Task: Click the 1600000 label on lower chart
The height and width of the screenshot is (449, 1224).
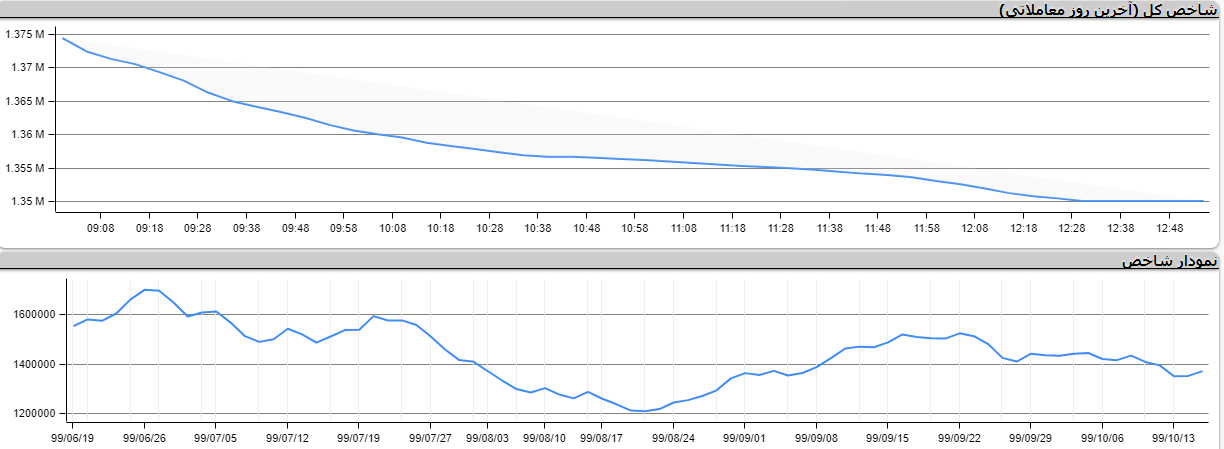Action: pos(34,315)
